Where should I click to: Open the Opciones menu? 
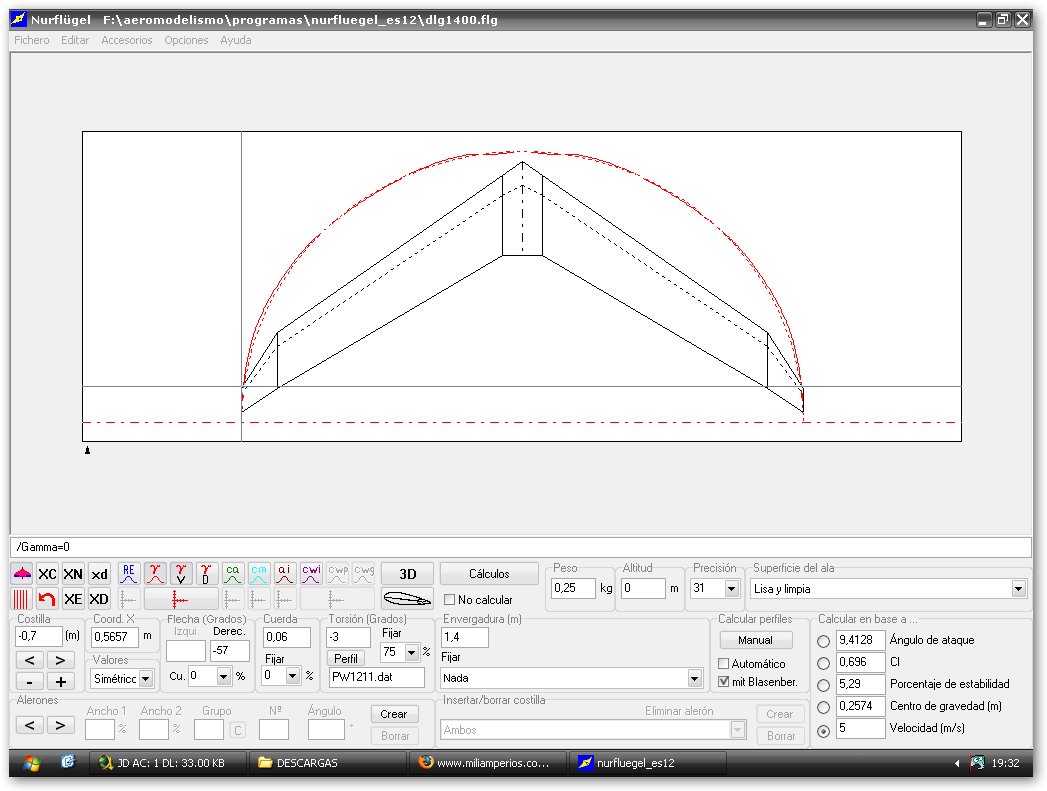[186, 40]
